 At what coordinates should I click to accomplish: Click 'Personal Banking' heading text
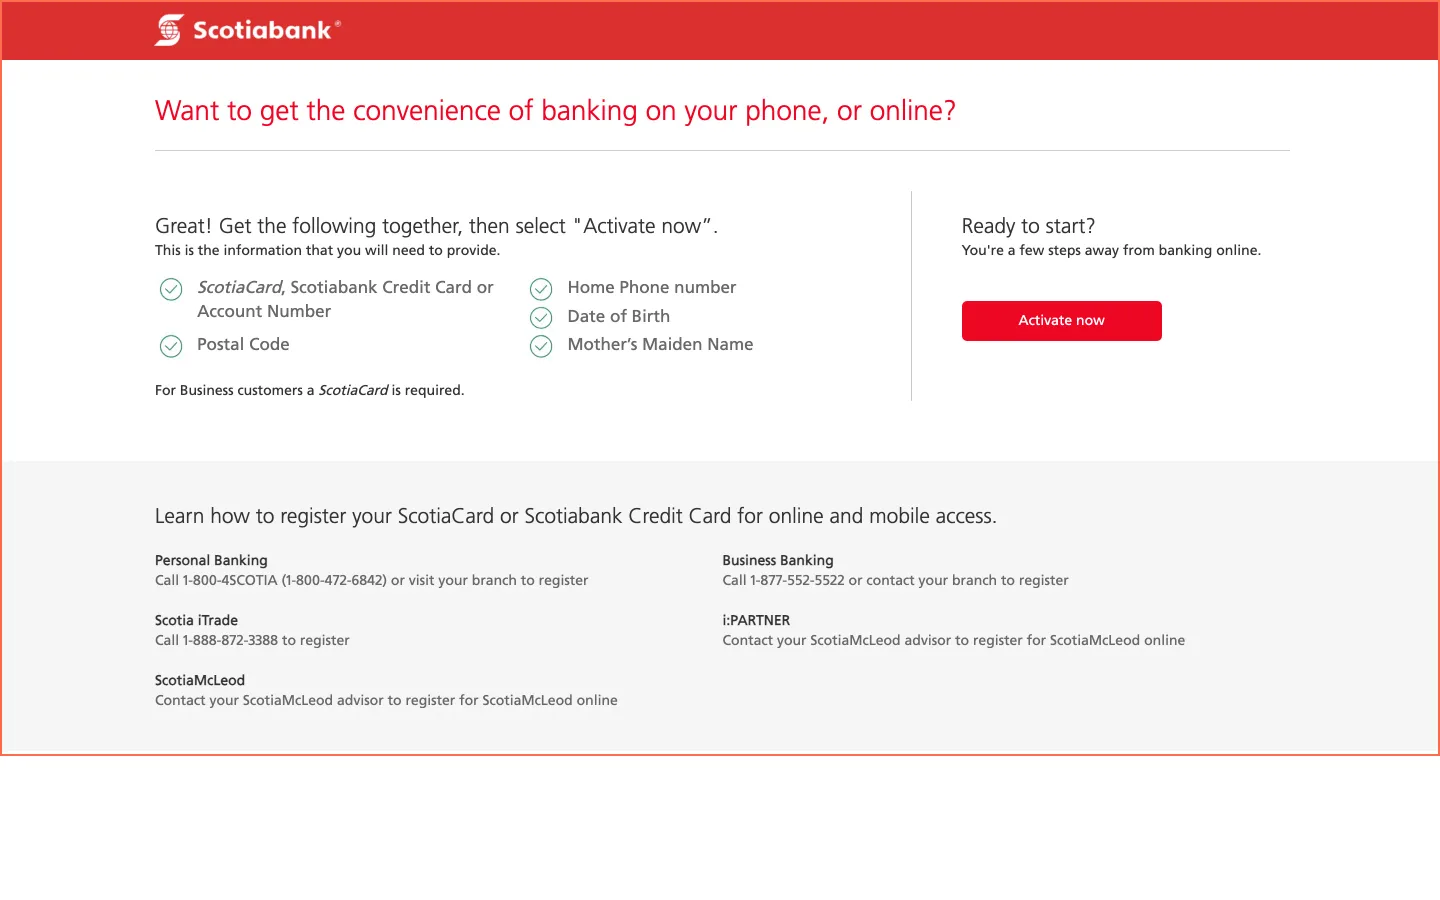(211, 560)
